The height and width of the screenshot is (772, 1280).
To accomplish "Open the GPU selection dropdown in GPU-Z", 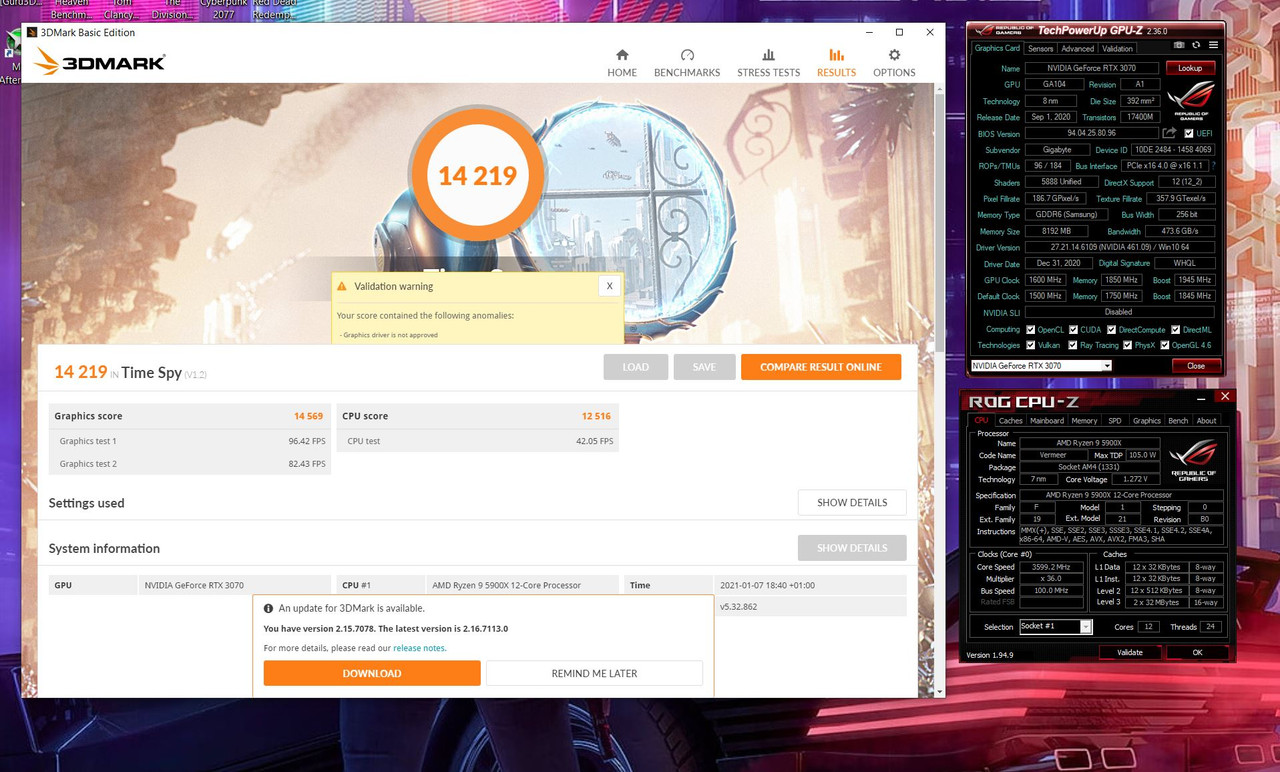I will point(1041,366).
